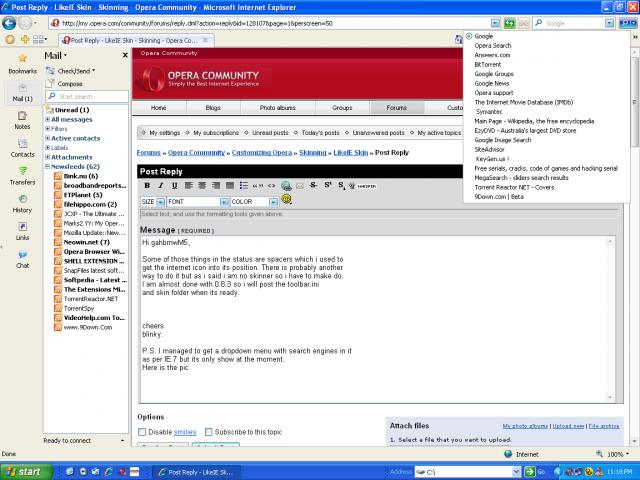Tick the Subscribe to this topic checkbox
This screenshot has width=640, height=480.
(x=209, y=432)
